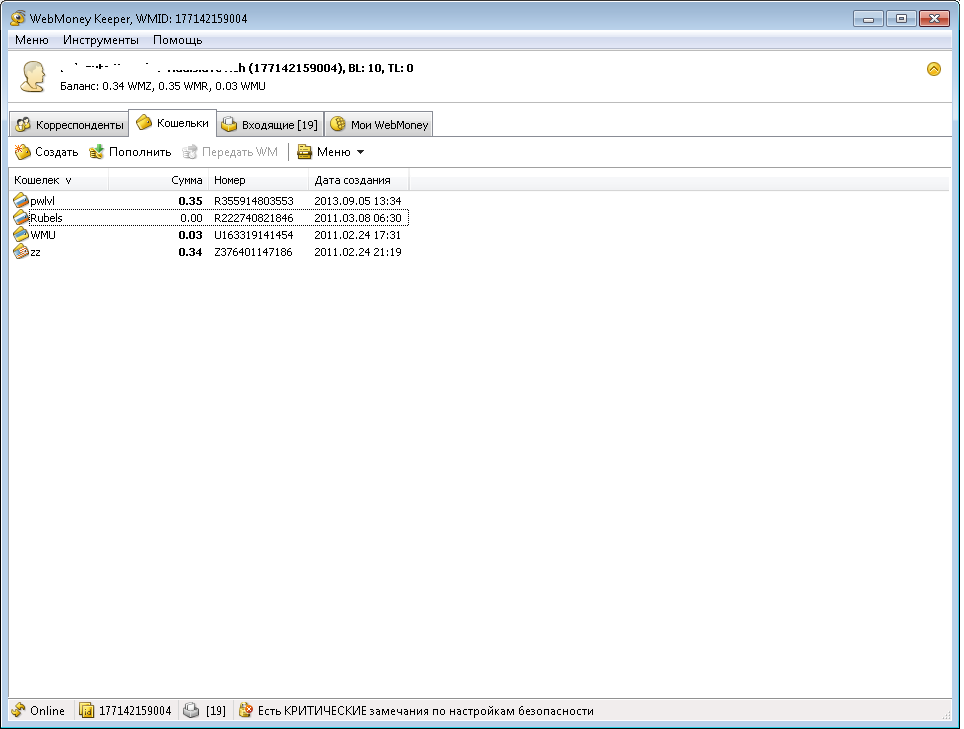Click the user avatar icon
964x729 pixels.
33,77
